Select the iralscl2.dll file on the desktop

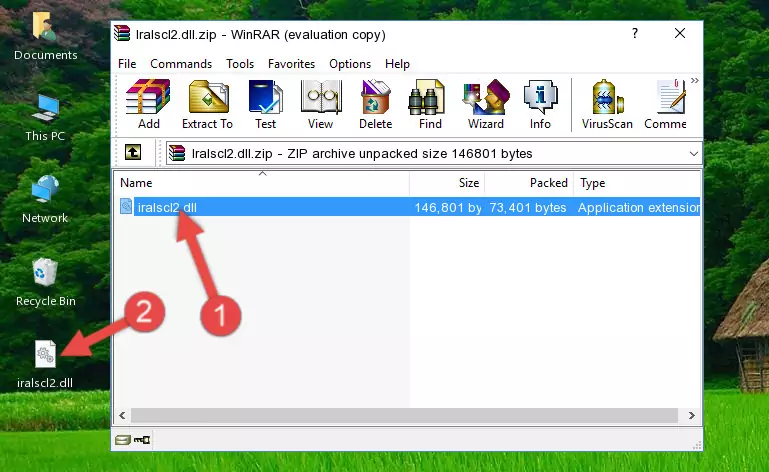[x=45, y=365]
